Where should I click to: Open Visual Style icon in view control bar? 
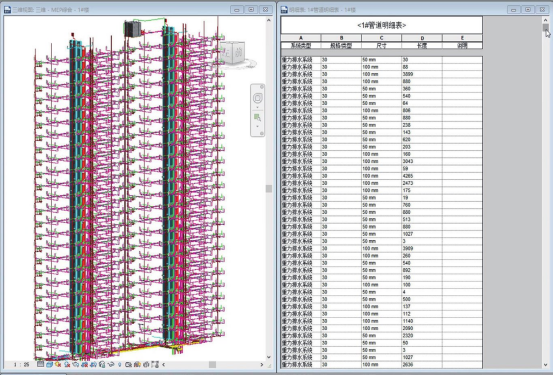pos(49,364)
